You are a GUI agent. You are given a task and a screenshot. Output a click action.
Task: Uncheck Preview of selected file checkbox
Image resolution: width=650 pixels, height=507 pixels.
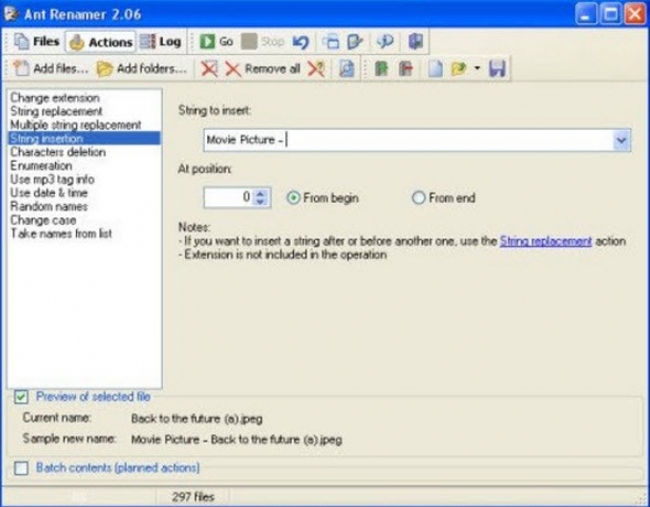[22, 397]
